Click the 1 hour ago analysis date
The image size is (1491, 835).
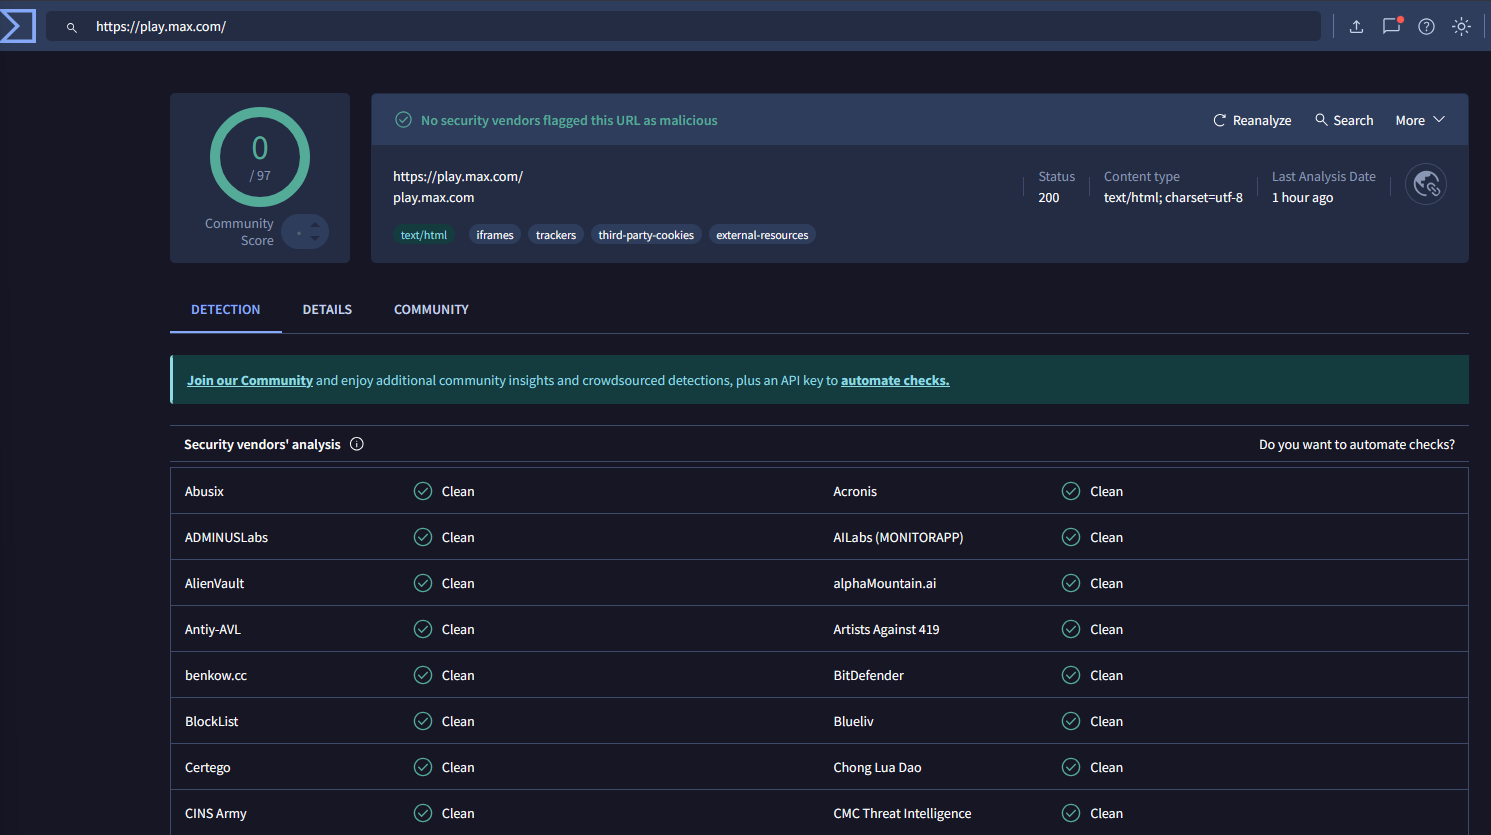[x=1302, y=197]
